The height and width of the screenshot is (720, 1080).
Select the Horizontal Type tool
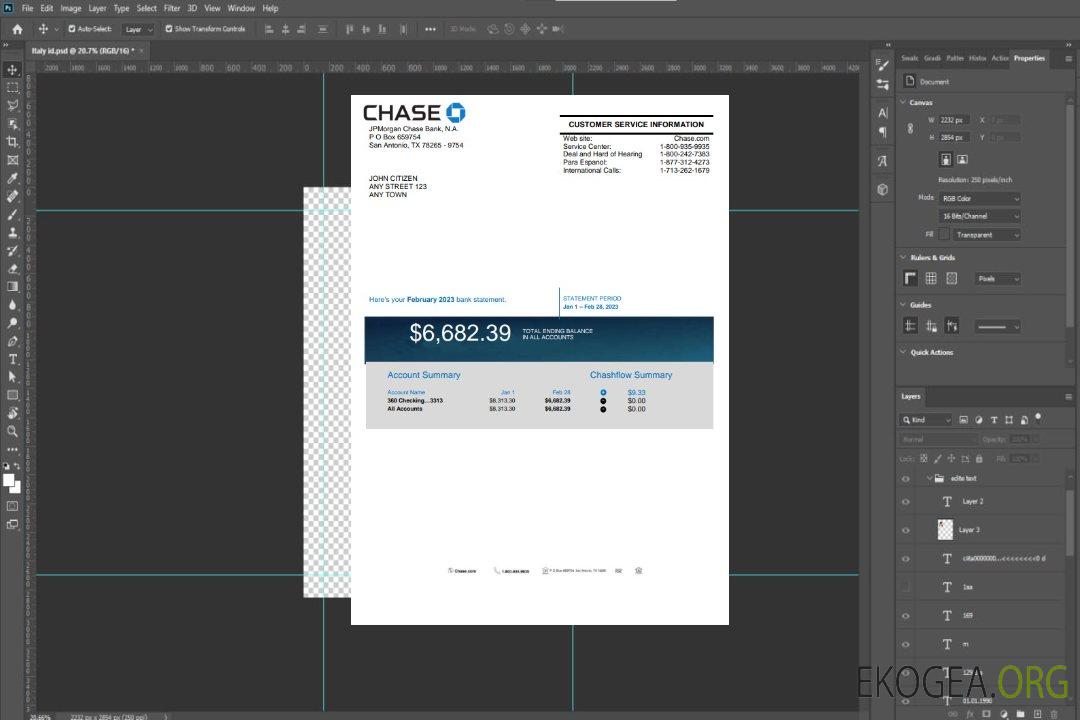pos(12,359)
